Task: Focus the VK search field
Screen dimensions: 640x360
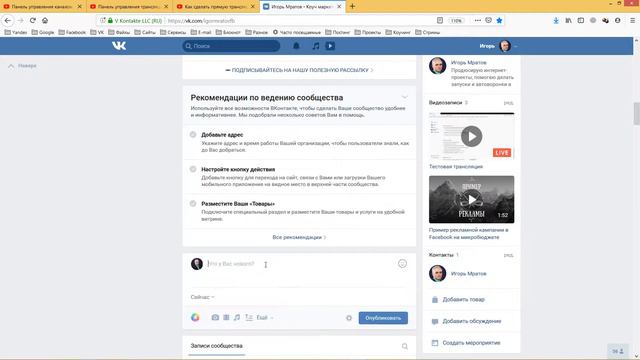Action: [x=231, y=46]
